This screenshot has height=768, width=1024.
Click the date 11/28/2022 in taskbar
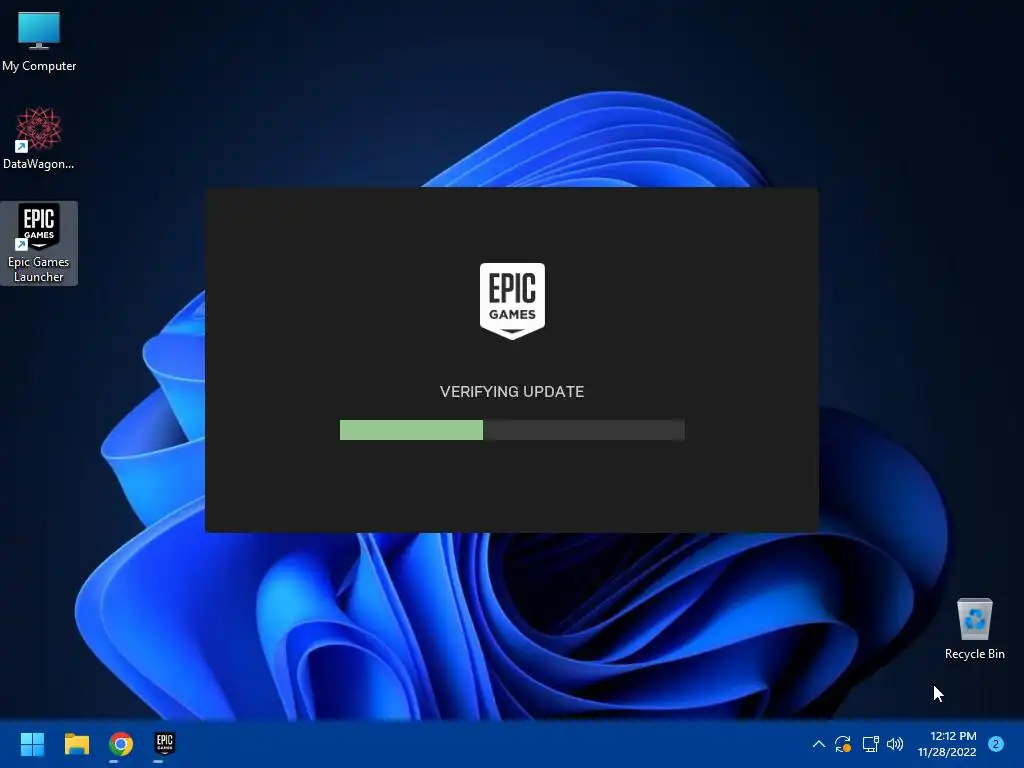point(947,752)
